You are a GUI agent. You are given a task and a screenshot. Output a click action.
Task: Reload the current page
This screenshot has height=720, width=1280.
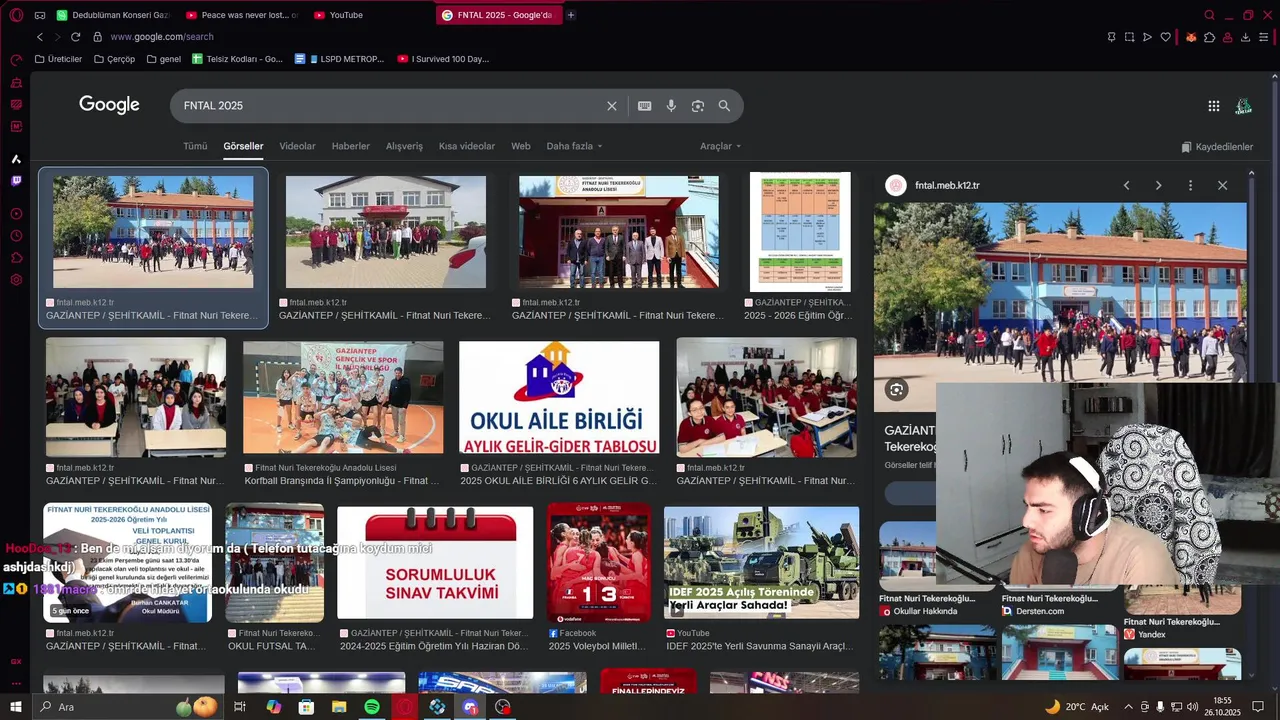(75, 37)
